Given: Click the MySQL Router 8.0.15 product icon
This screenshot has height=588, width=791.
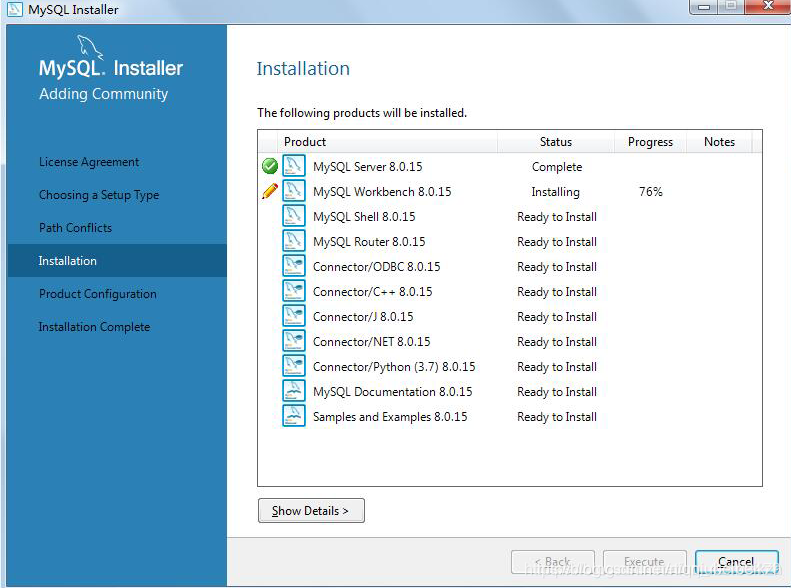Looking at the screenshot, I should tap(294, 241).
